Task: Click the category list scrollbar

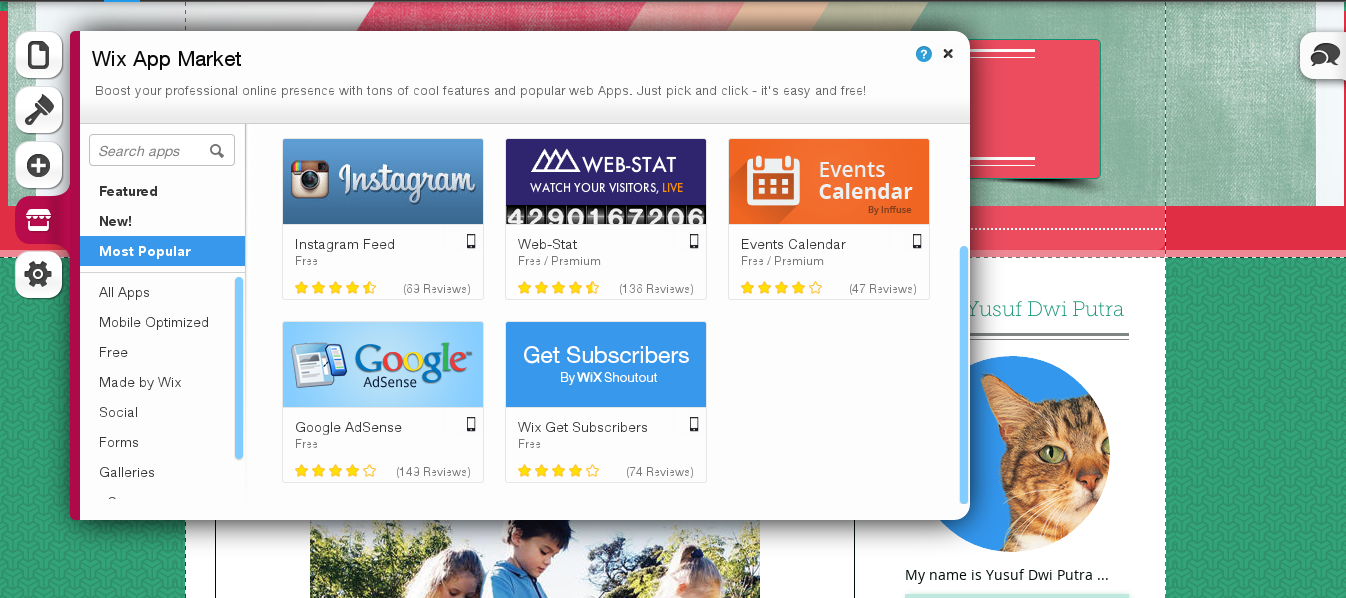Action: [x=239, y=368]
